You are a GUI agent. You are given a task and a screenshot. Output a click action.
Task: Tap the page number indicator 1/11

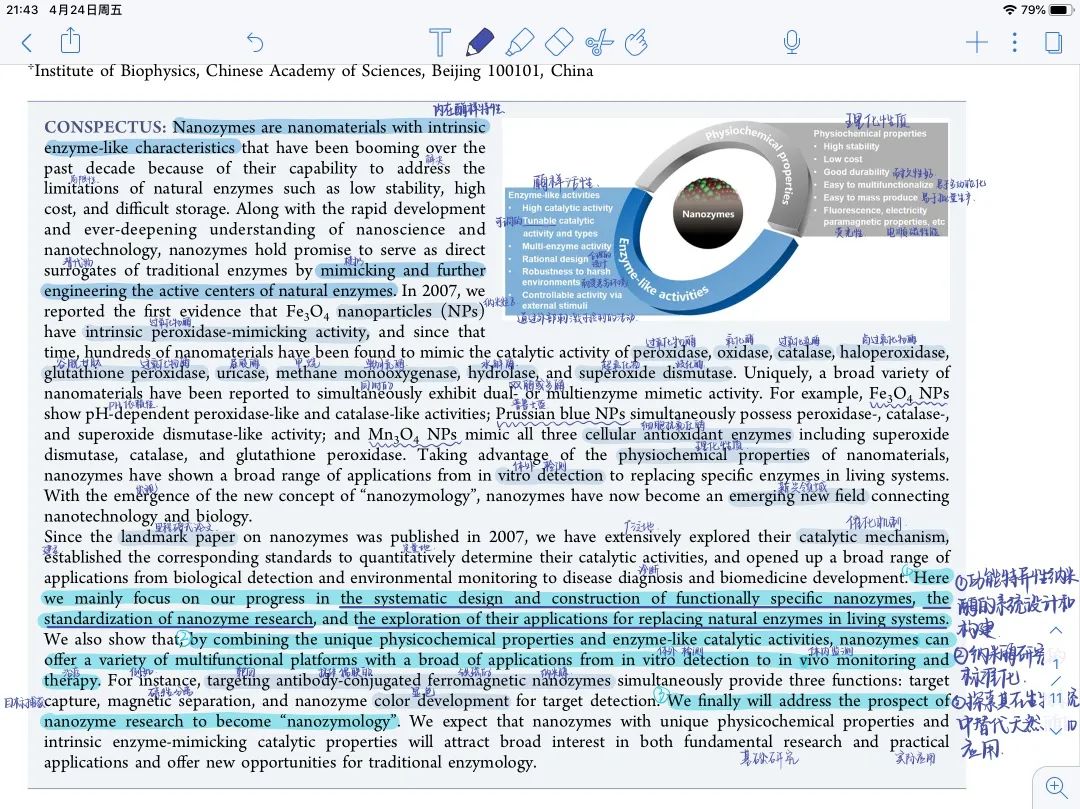point(1055,680)
